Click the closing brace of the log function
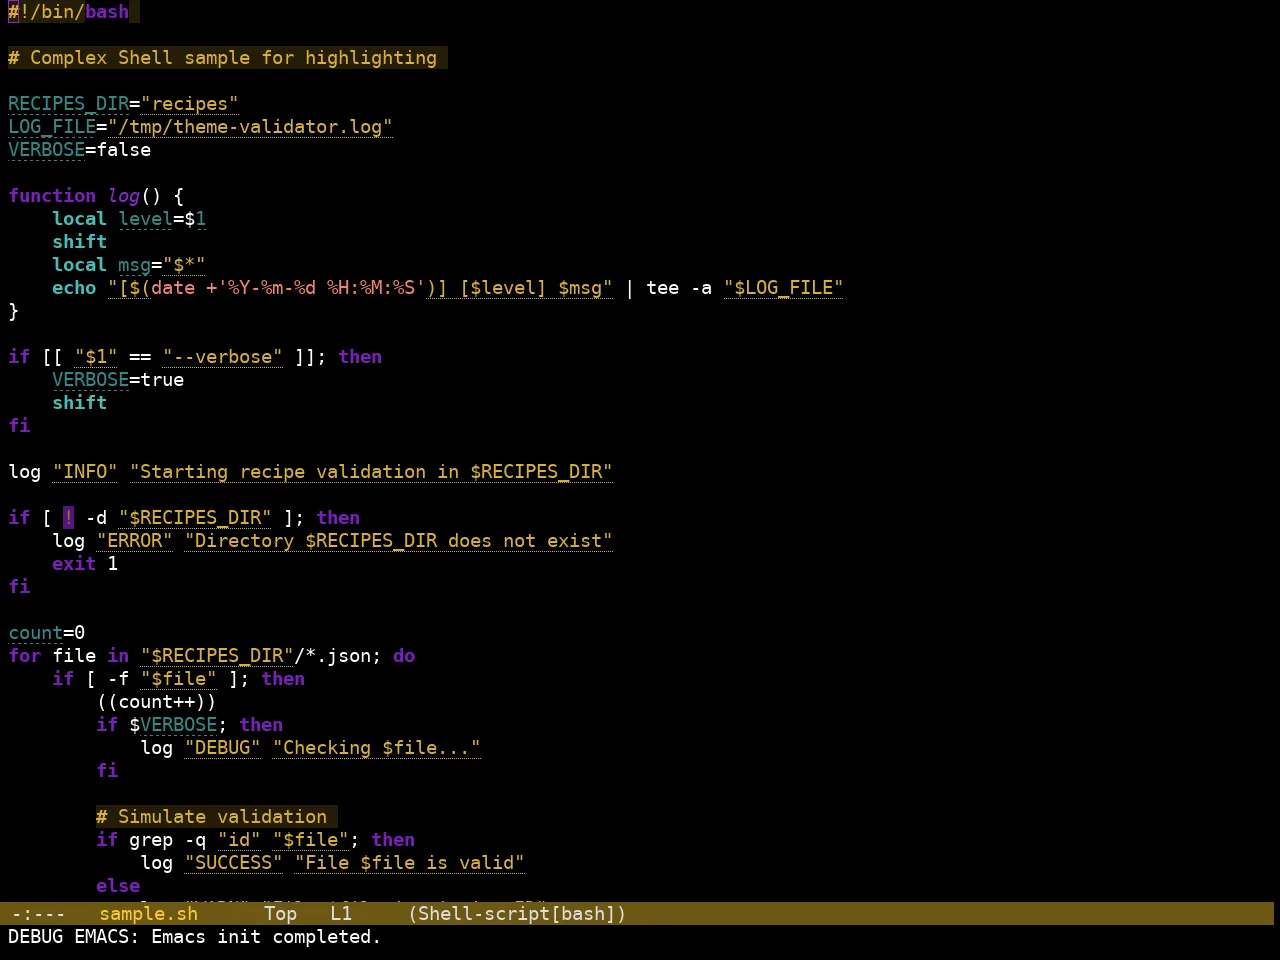 coord(14,311)
